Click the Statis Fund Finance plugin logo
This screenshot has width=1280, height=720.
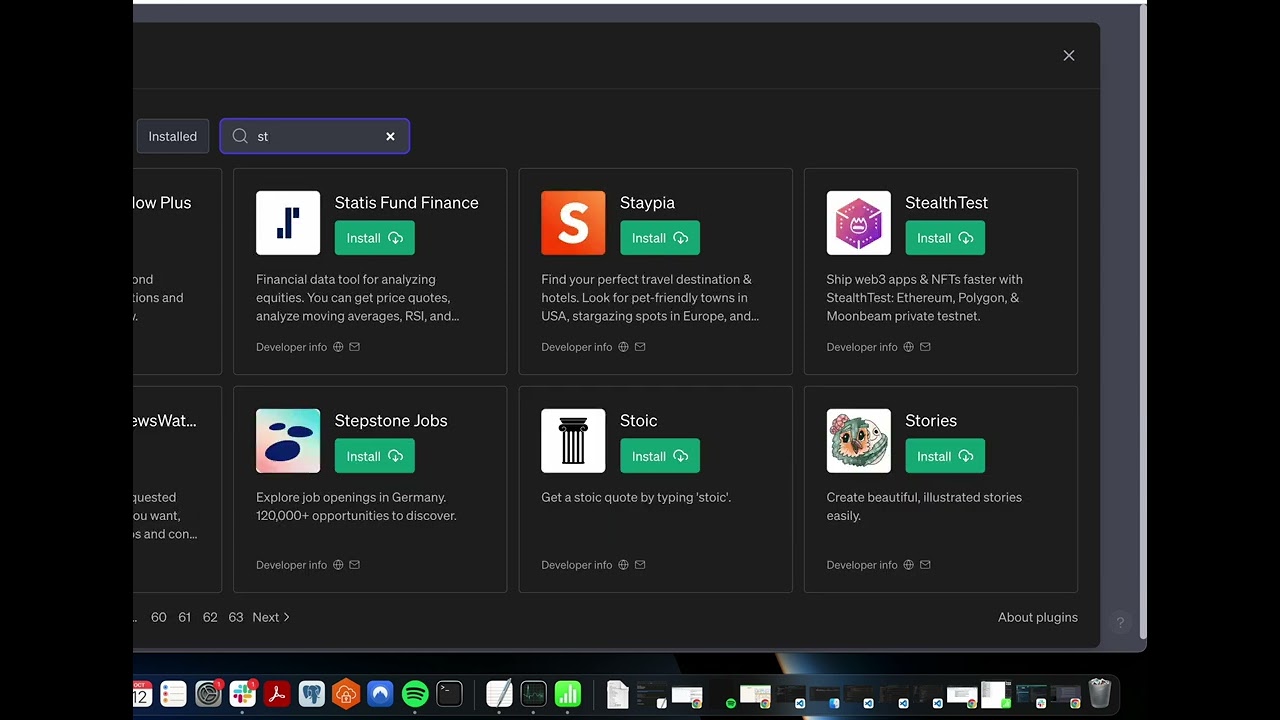pyautogui.click(x=288, y=223)
